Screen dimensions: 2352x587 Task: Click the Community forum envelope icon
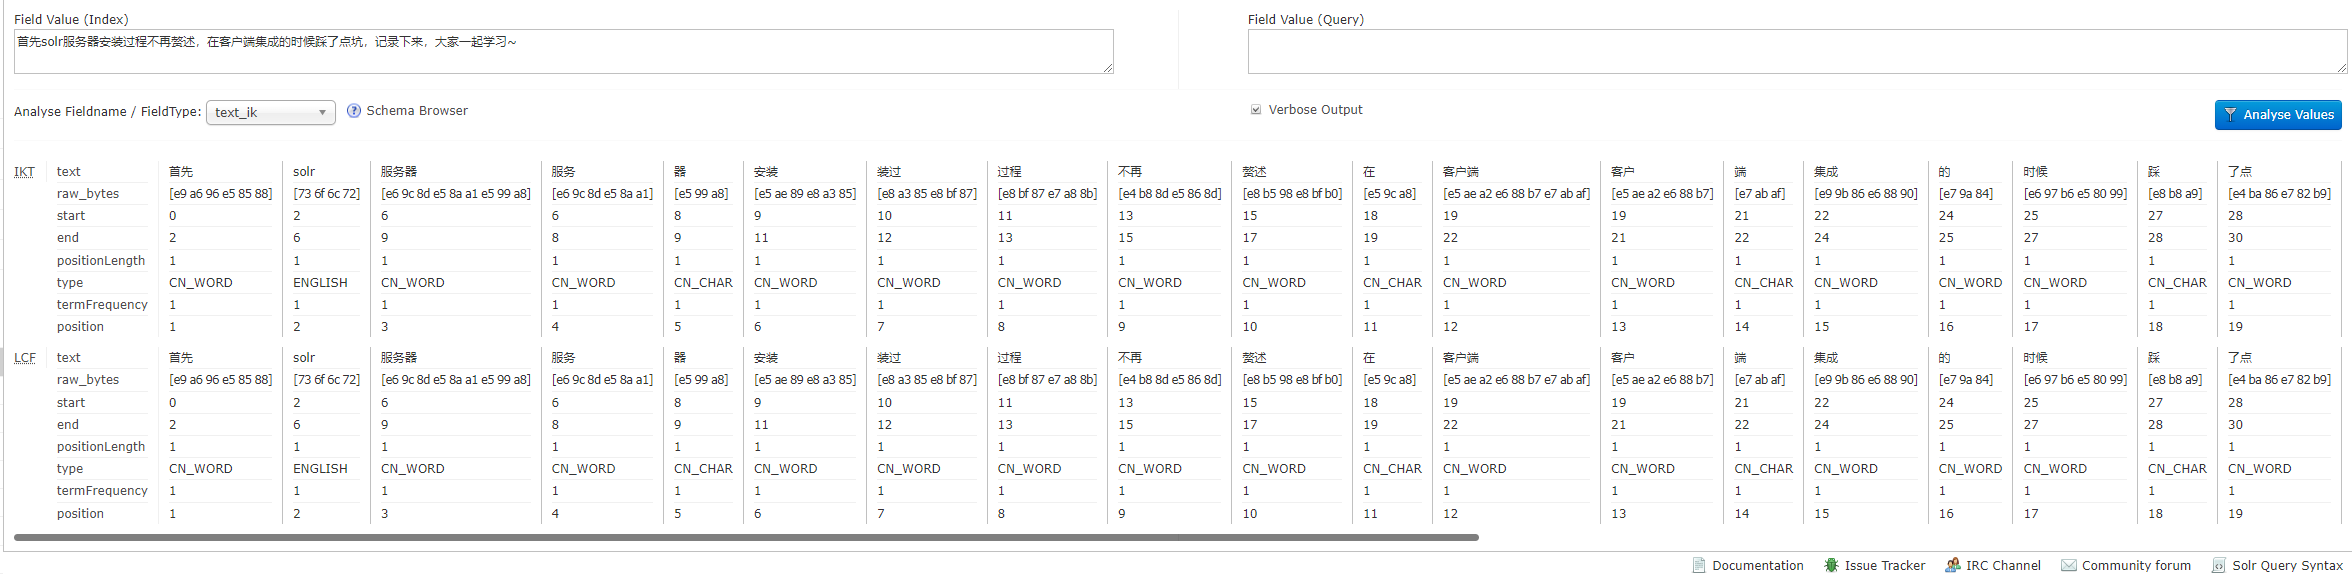[x=2069, y=566]
